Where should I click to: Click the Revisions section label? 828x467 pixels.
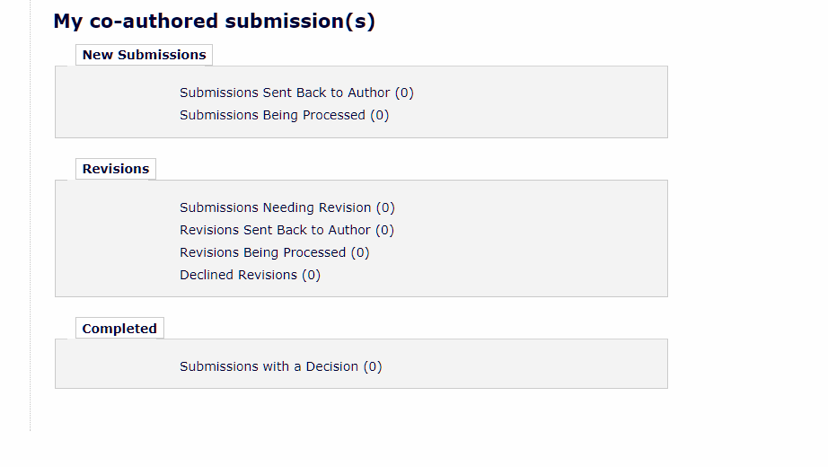115,169
